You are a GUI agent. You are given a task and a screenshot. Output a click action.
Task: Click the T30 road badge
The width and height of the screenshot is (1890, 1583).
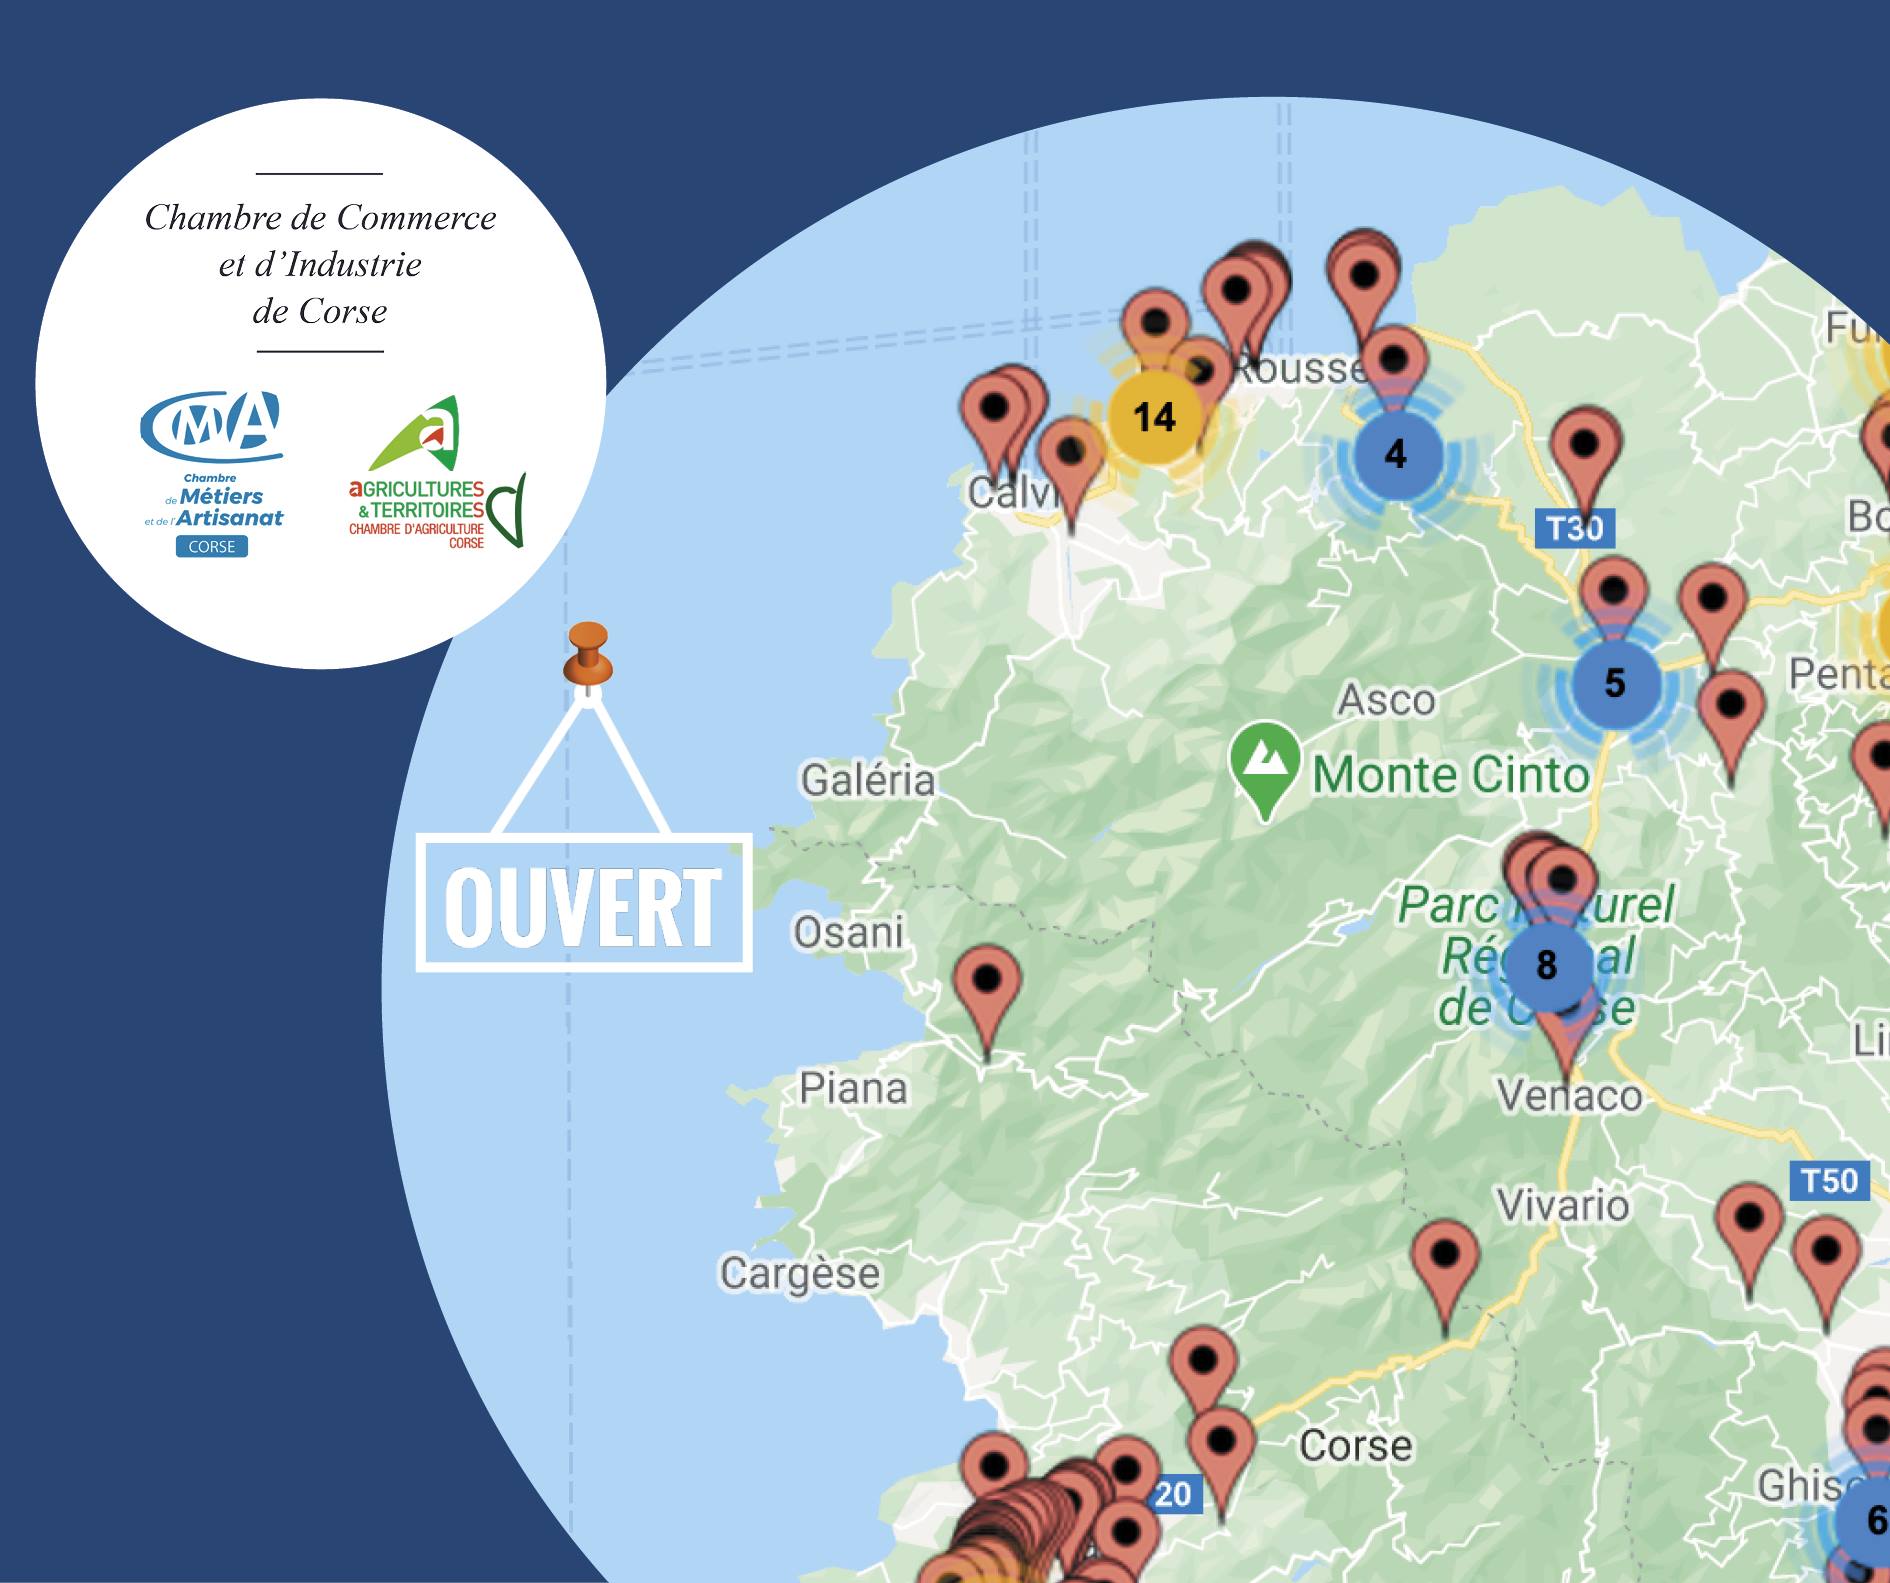click(1574, 528)
